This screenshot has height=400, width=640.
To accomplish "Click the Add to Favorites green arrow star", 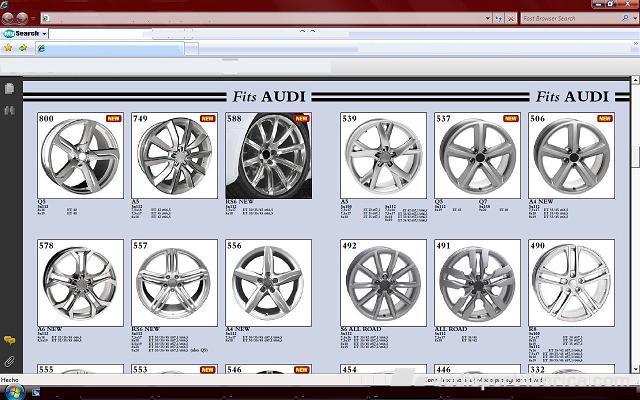I will click(23, 48).
